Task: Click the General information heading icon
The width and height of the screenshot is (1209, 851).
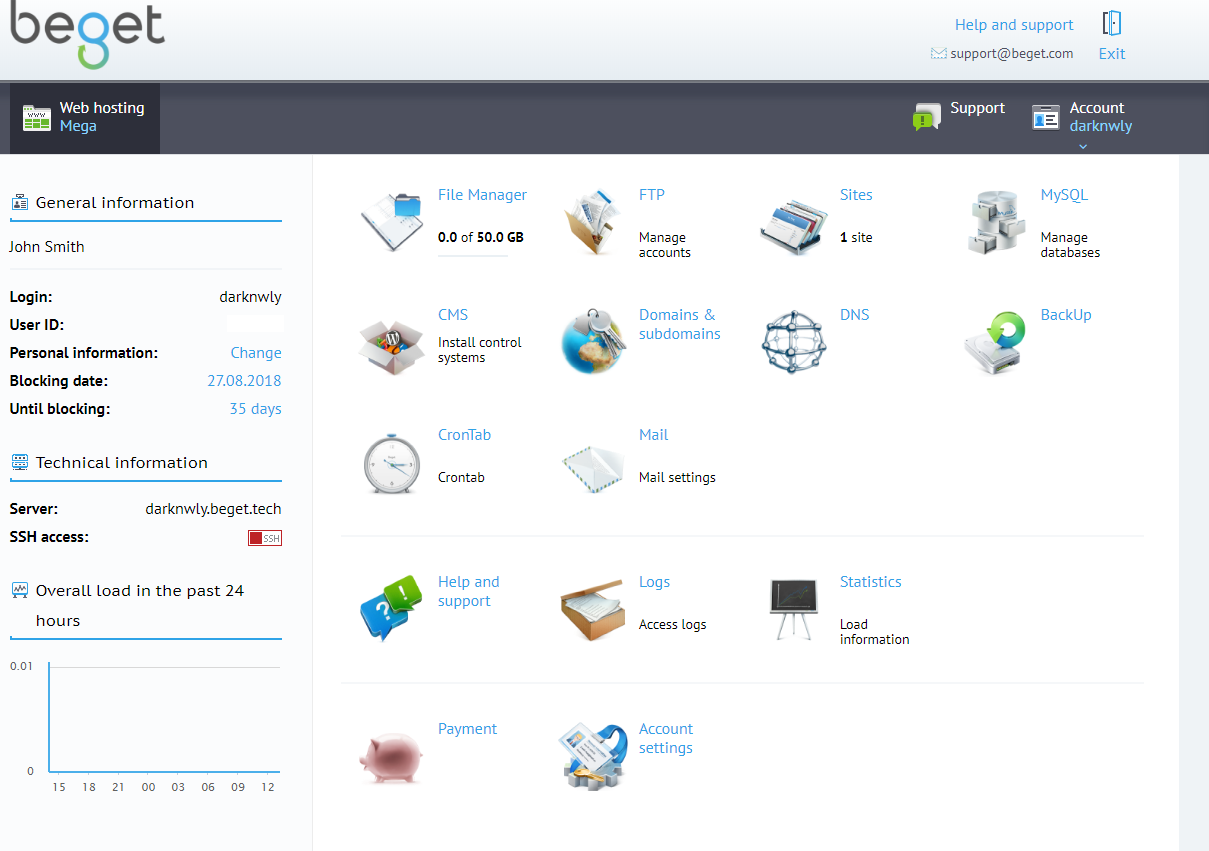Action: 19,202
